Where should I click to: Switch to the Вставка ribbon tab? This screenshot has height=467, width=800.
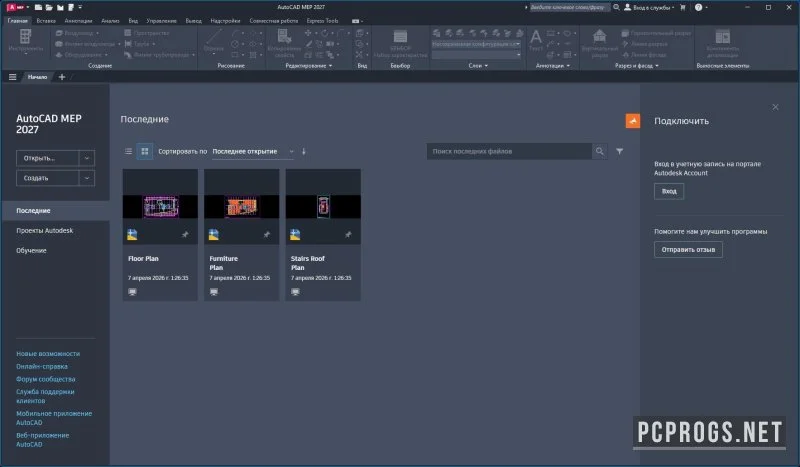[x=46, y=21]
